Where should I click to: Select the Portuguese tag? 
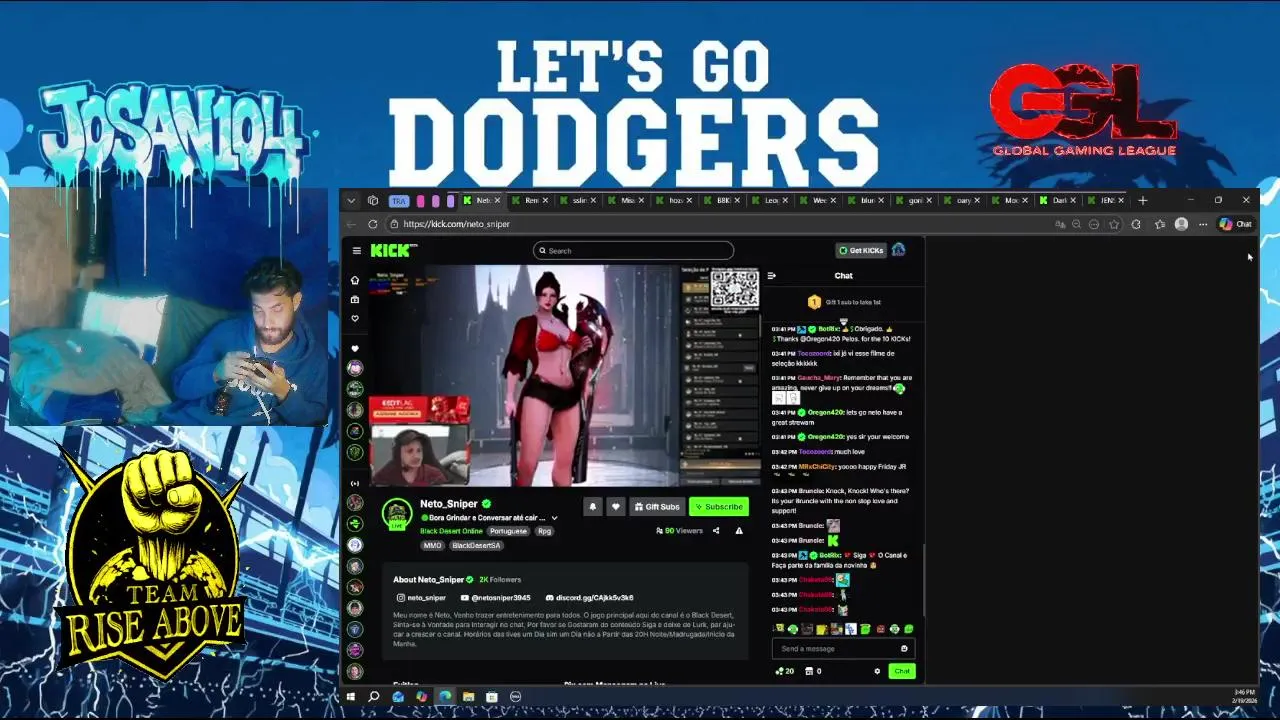(508, 531)
